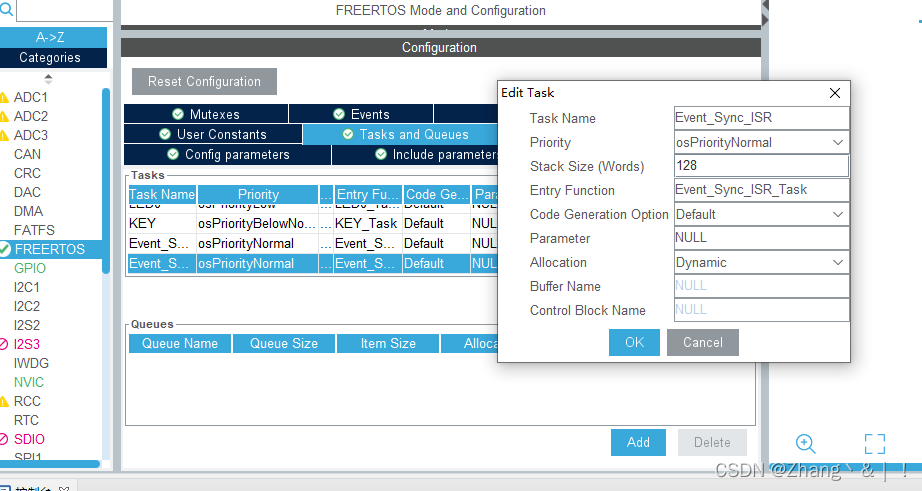Select CAN in categories list
This screenshot has height=491, width=922.
pos(27,155)
